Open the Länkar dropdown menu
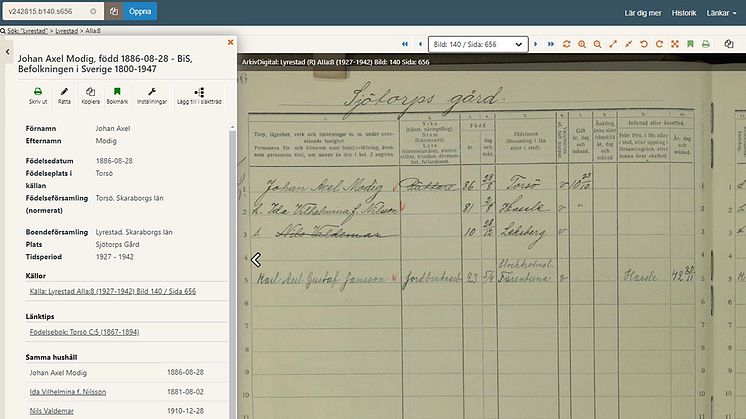Screen dimensions: 746x419 721,13
